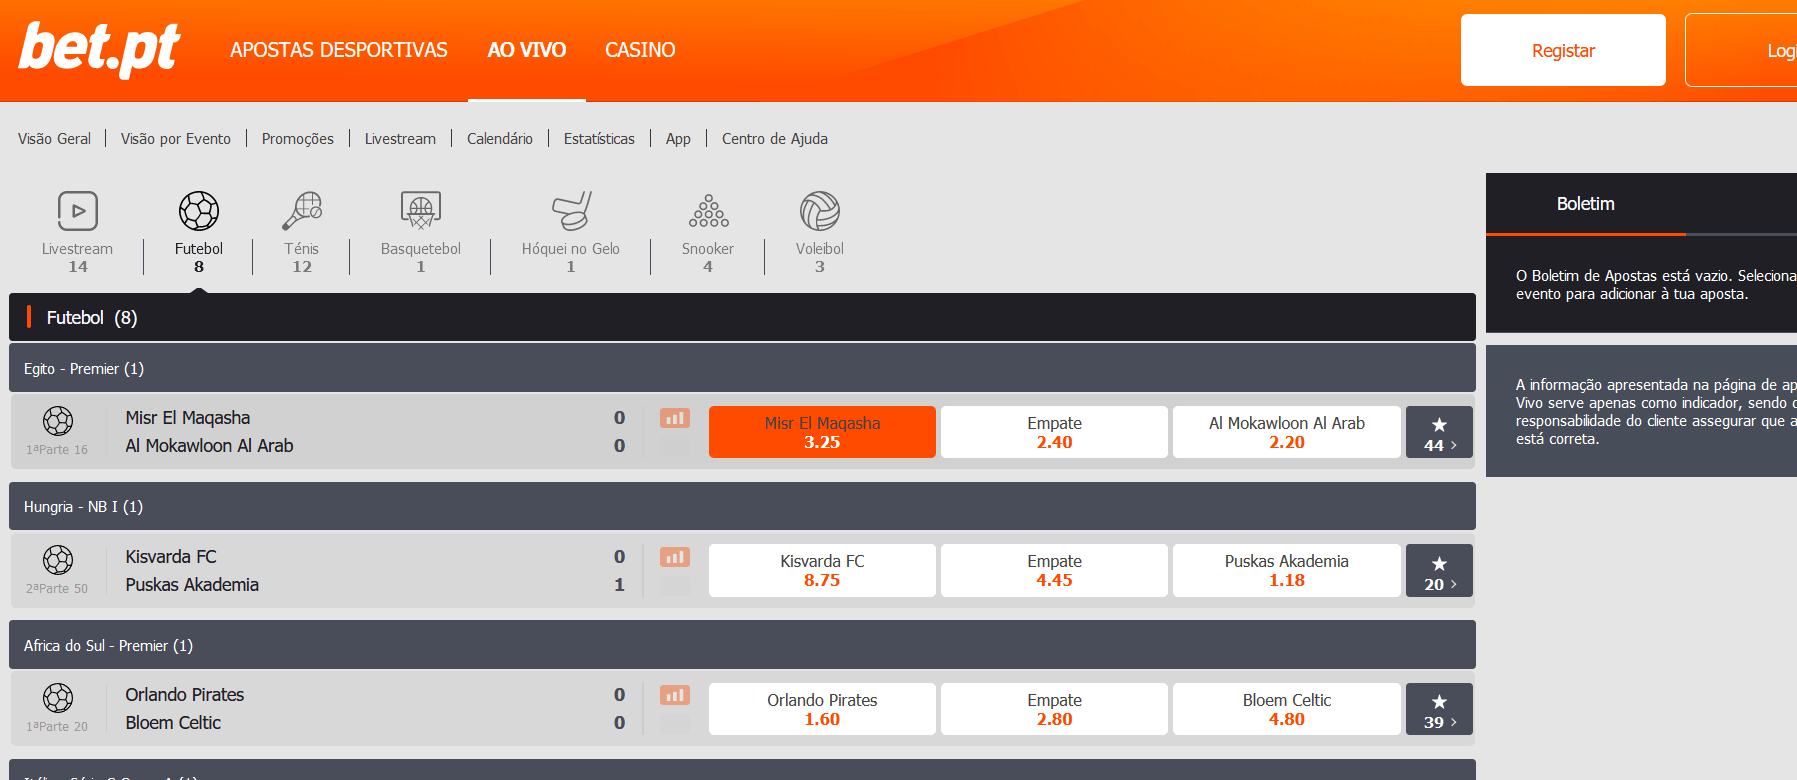Click the bet.pt logo
The image size is (1797, 780).
[x=99, y=49]
